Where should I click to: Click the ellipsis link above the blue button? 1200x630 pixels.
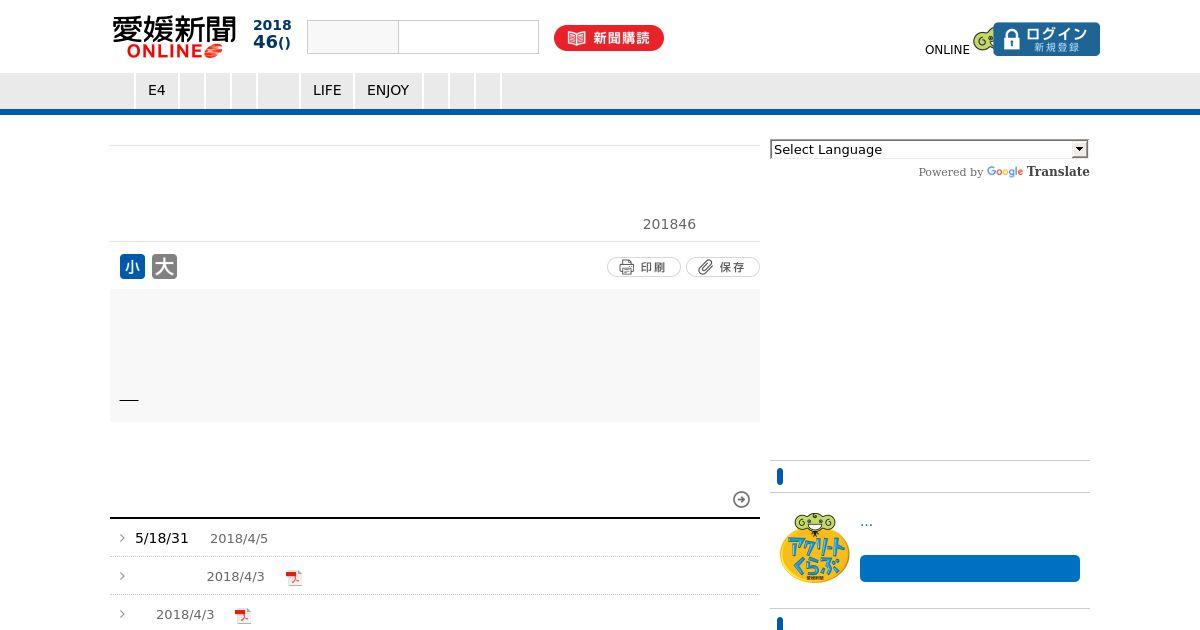coord(866,522)
